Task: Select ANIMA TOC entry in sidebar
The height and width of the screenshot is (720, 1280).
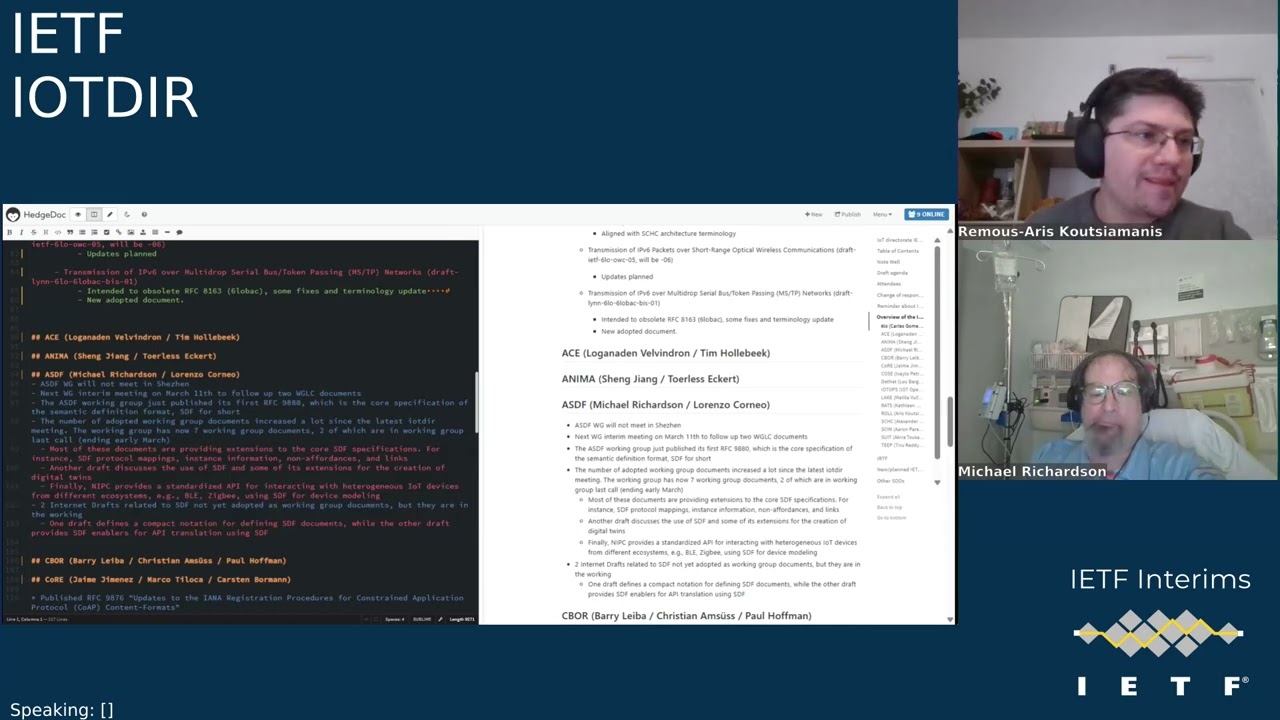Action: pos(900,342)
